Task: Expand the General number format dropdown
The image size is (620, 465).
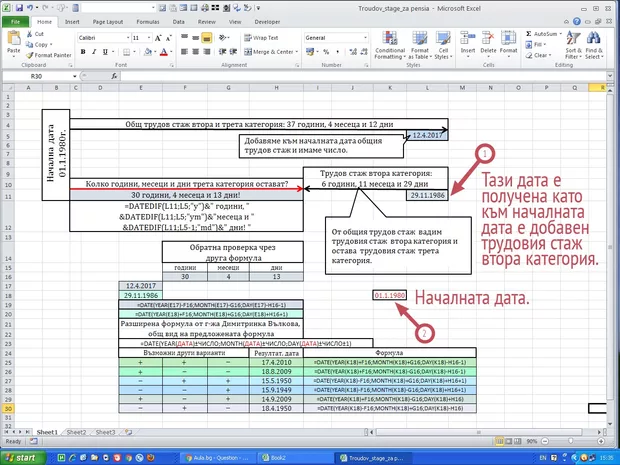Action: [361, 37]
